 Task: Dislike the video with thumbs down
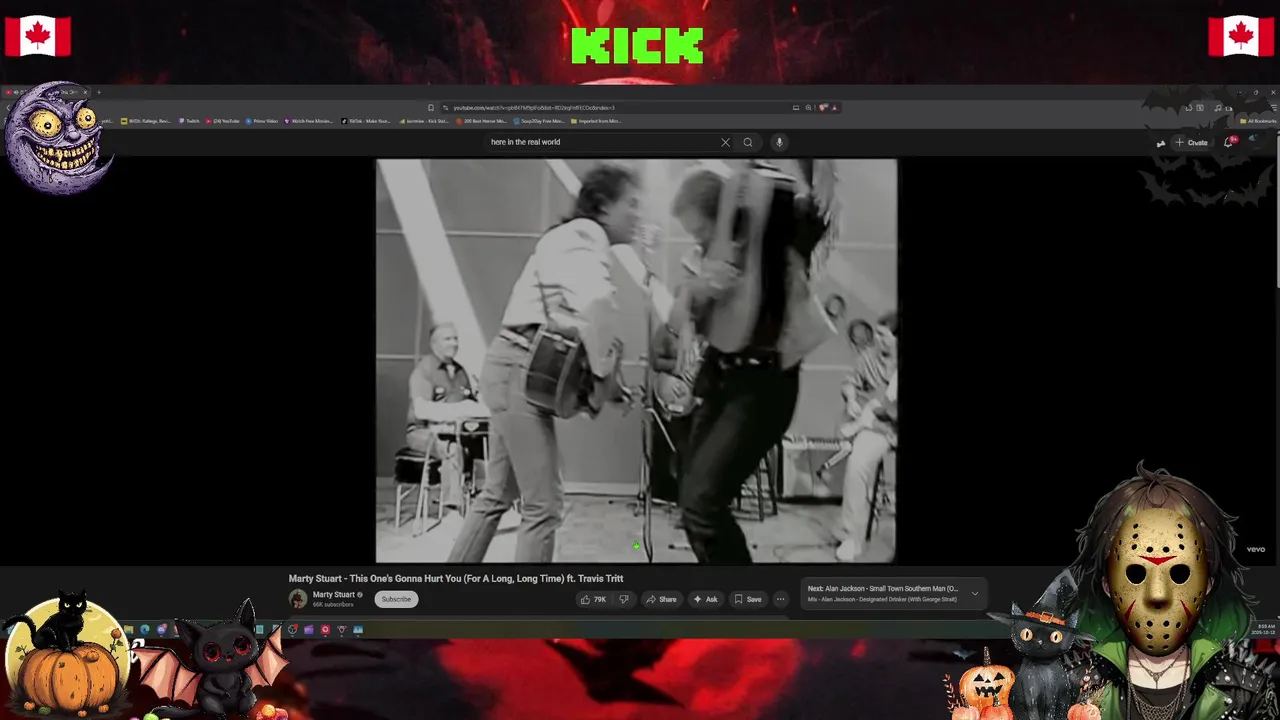(624, 599)
